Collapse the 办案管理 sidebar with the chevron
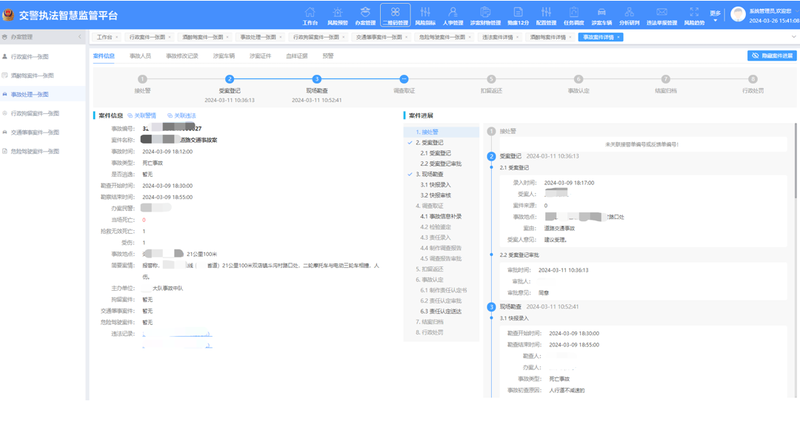Screen dimensions: 800x444 80,37
